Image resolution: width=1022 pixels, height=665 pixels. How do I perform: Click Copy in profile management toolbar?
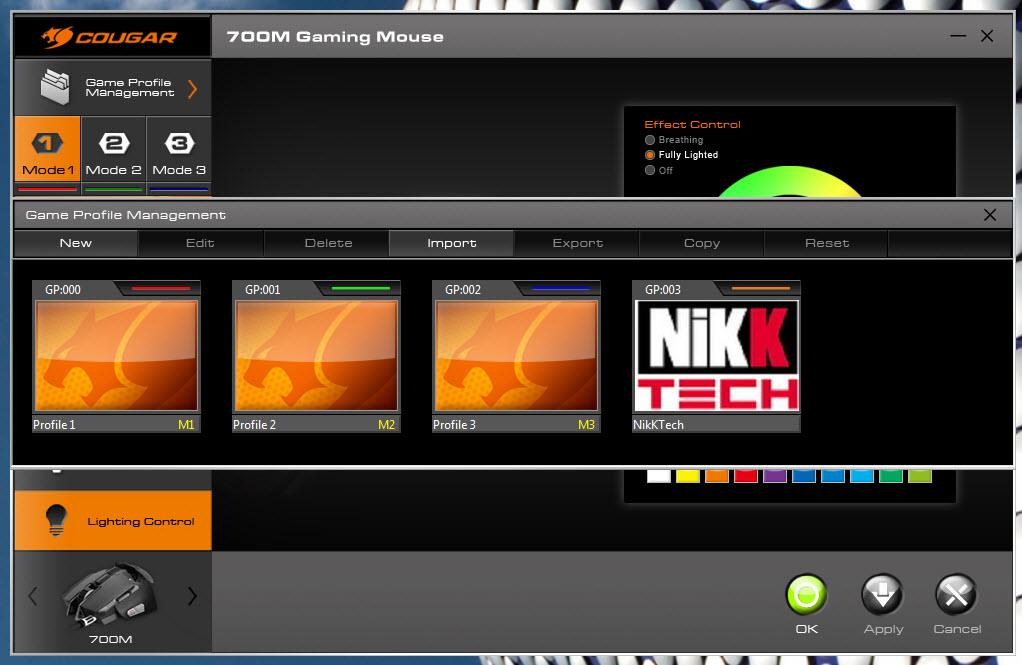(702, 243)
